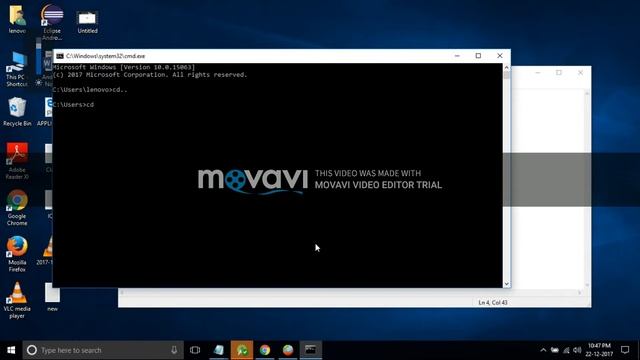Screen dimensions: 640x360
Task: Open the clock showing 10:47 PM
Action: (x=599, y=350)
